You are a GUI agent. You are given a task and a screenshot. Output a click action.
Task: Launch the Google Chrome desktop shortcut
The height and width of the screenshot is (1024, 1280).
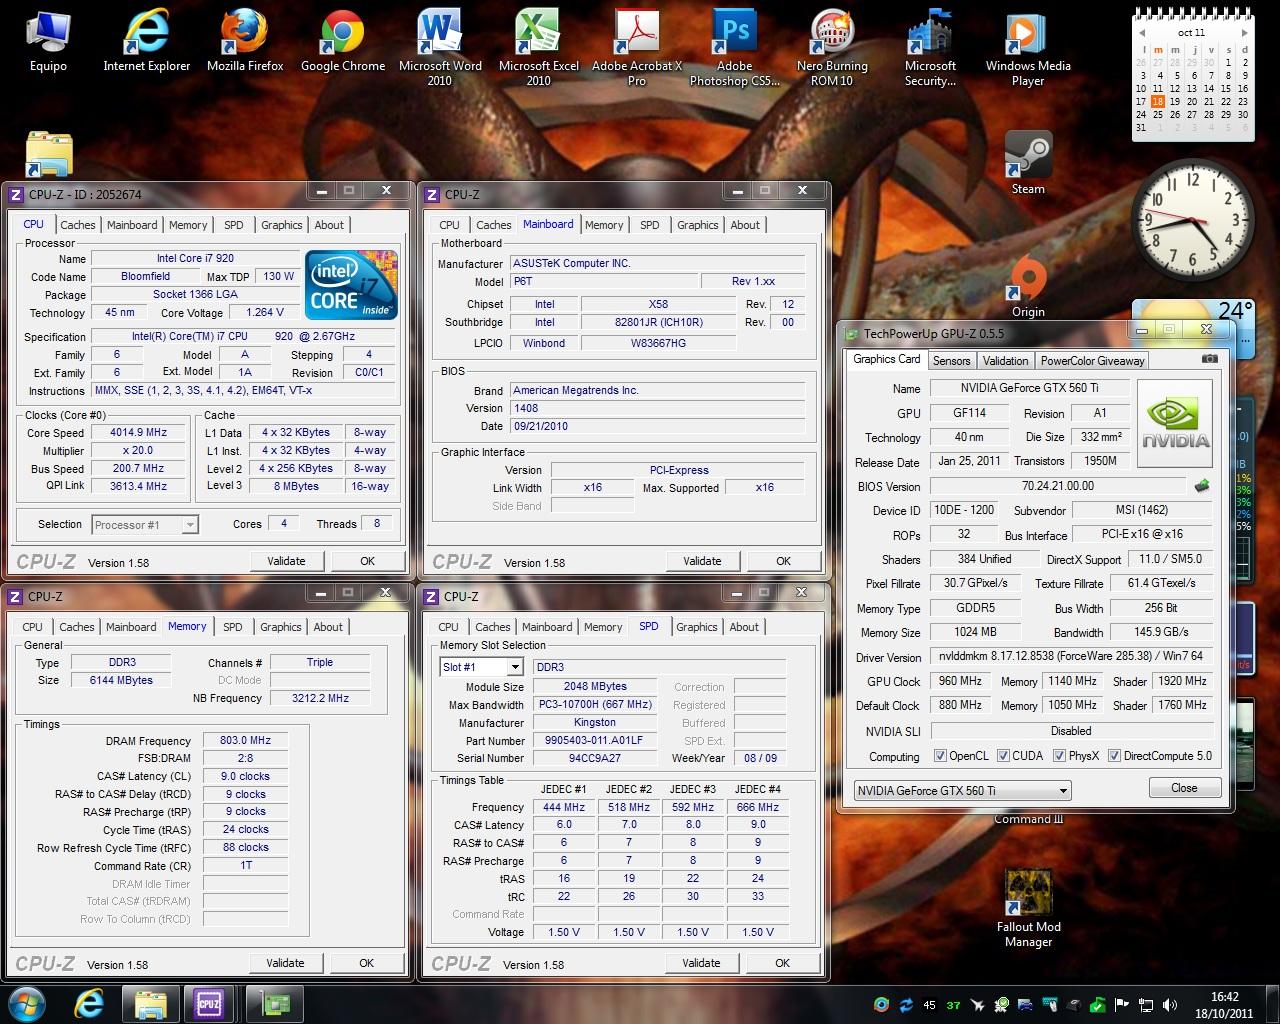click(x=343, y=42)
